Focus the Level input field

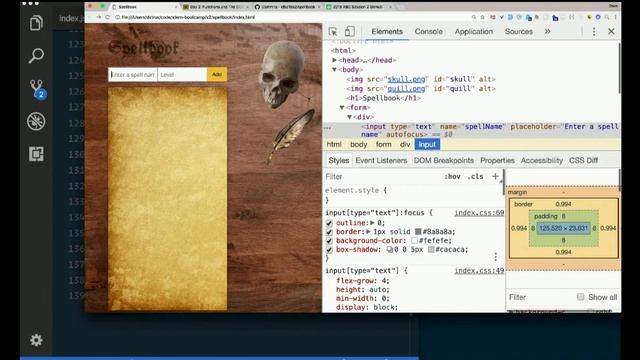[182, 75]
